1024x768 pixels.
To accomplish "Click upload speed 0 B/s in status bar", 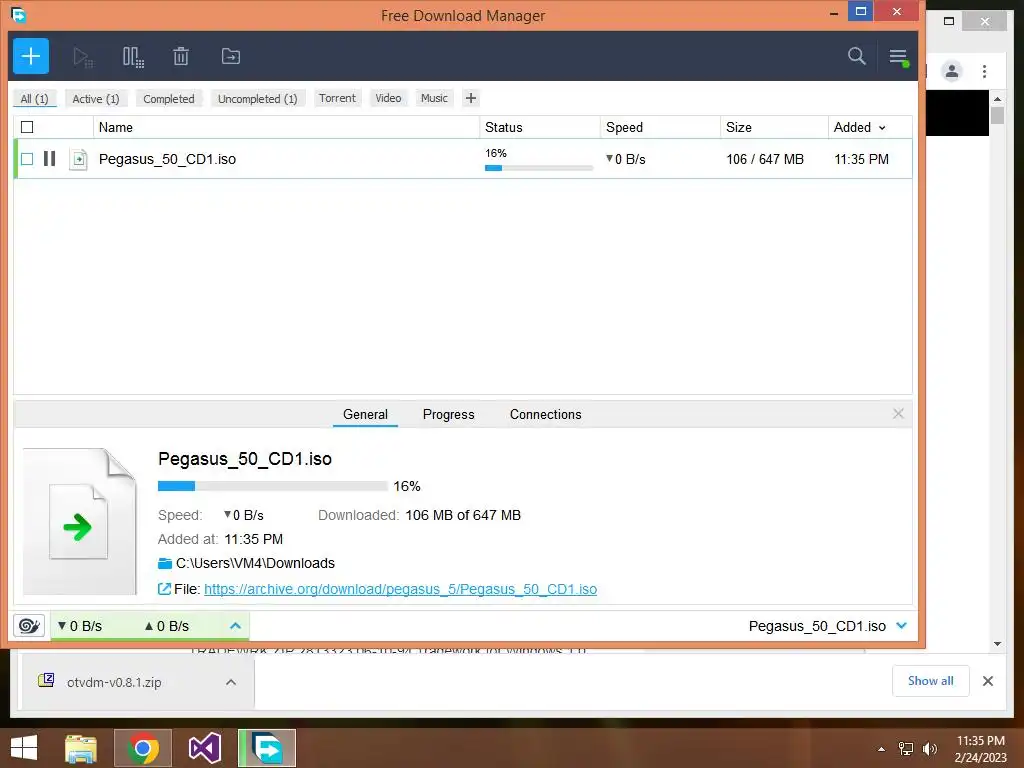I will [x=167, y=626].
